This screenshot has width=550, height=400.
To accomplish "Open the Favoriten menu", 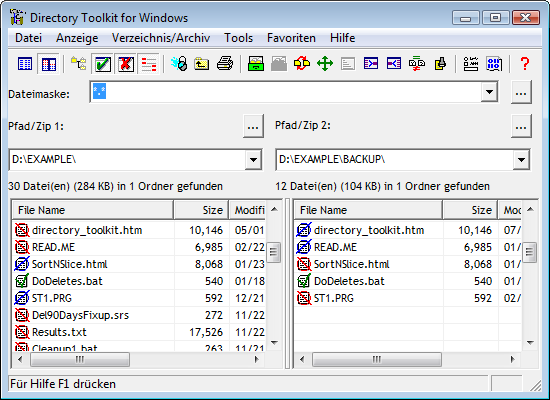I will (x=291, y=38).
